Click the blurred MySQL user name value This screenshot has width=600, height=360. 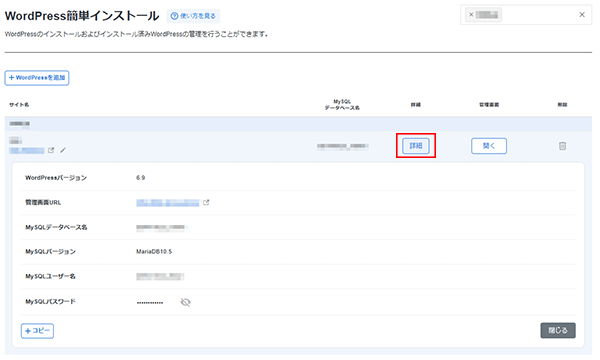160,276
